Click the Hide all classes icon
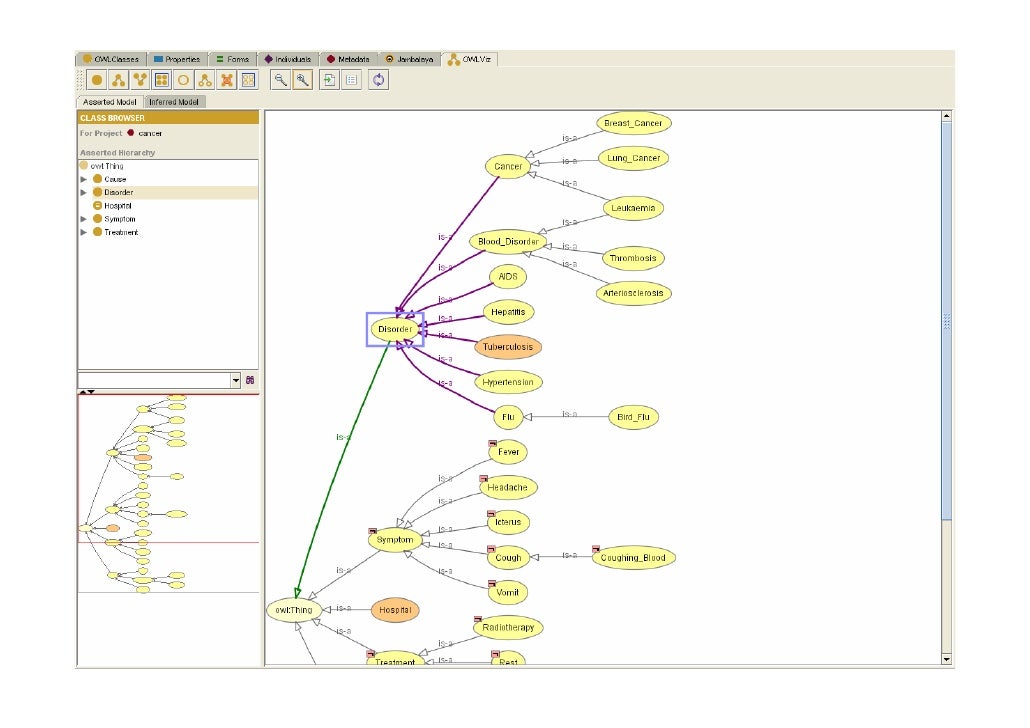 coord(248,80)
